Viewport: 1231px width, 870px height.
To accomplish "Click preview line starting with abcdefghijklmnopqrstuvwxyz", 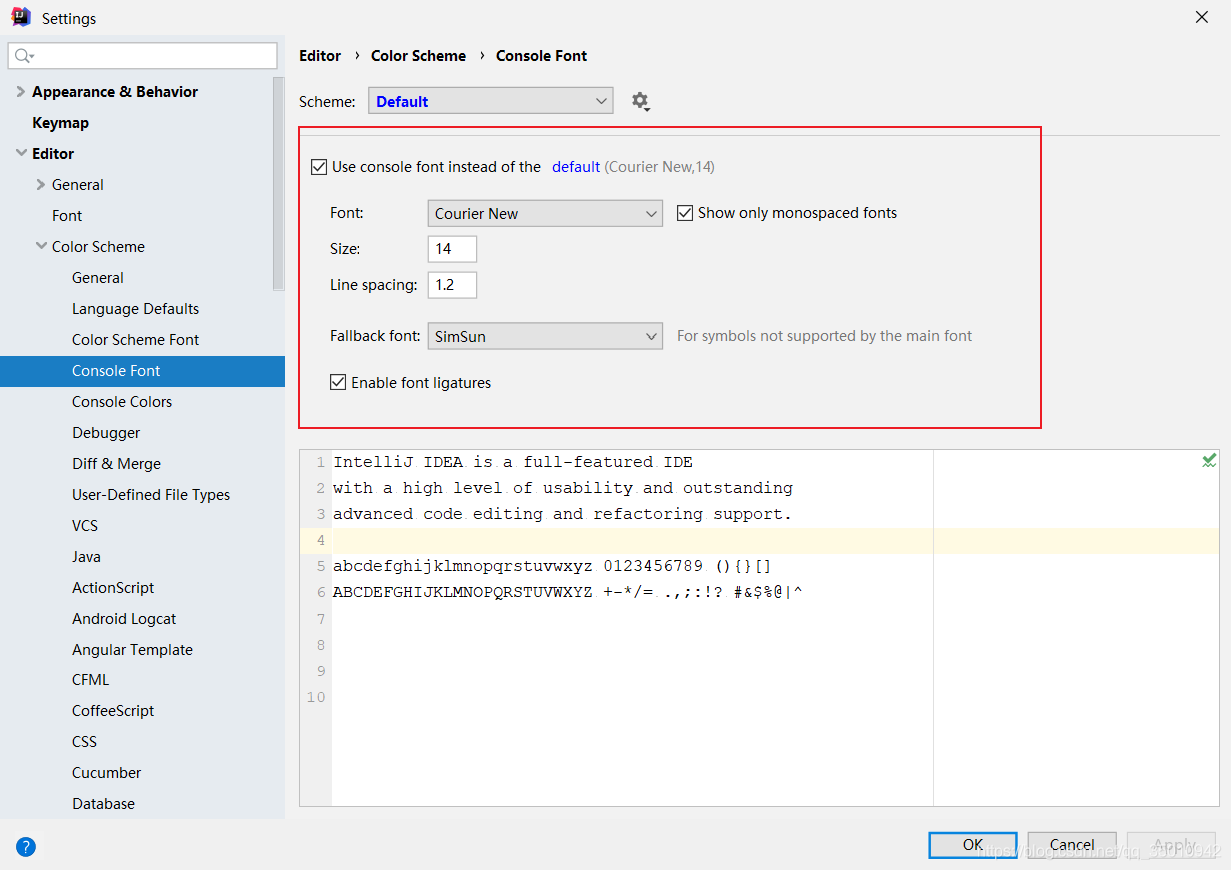I will [x=552, y=566].
